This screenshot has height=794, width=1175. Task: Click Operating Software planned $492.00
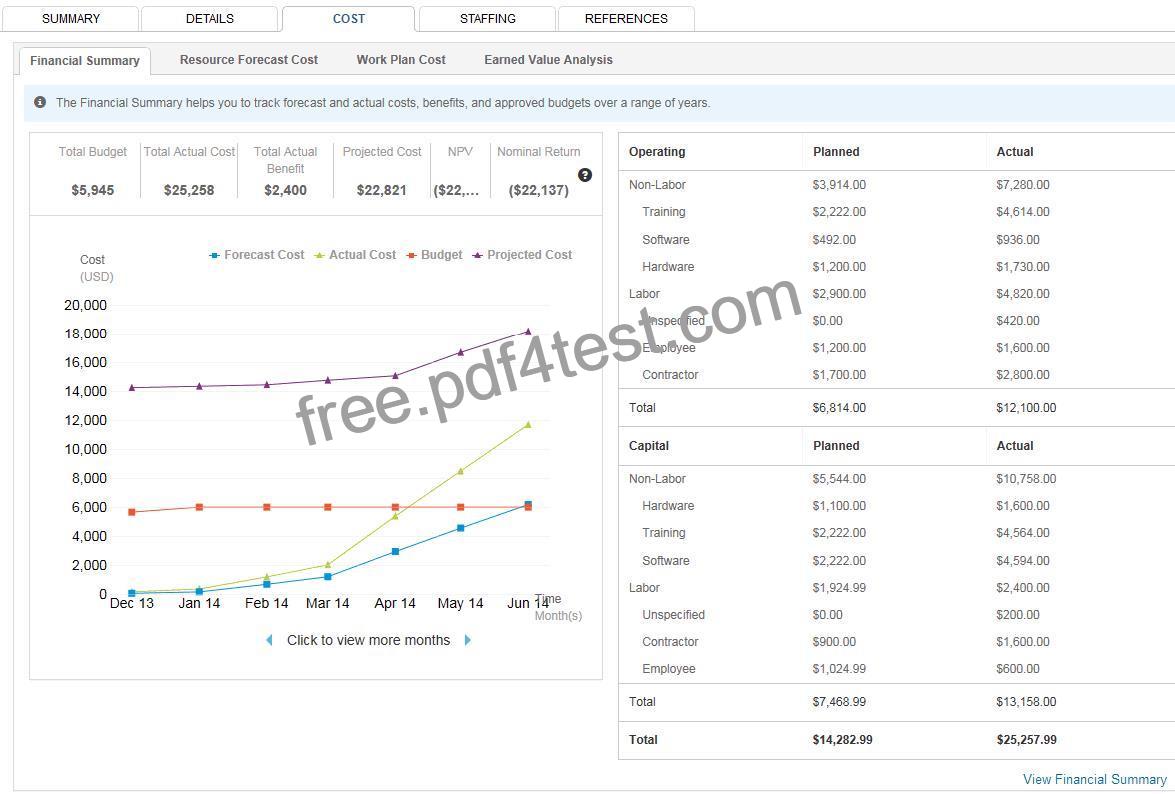coord(834,240)
